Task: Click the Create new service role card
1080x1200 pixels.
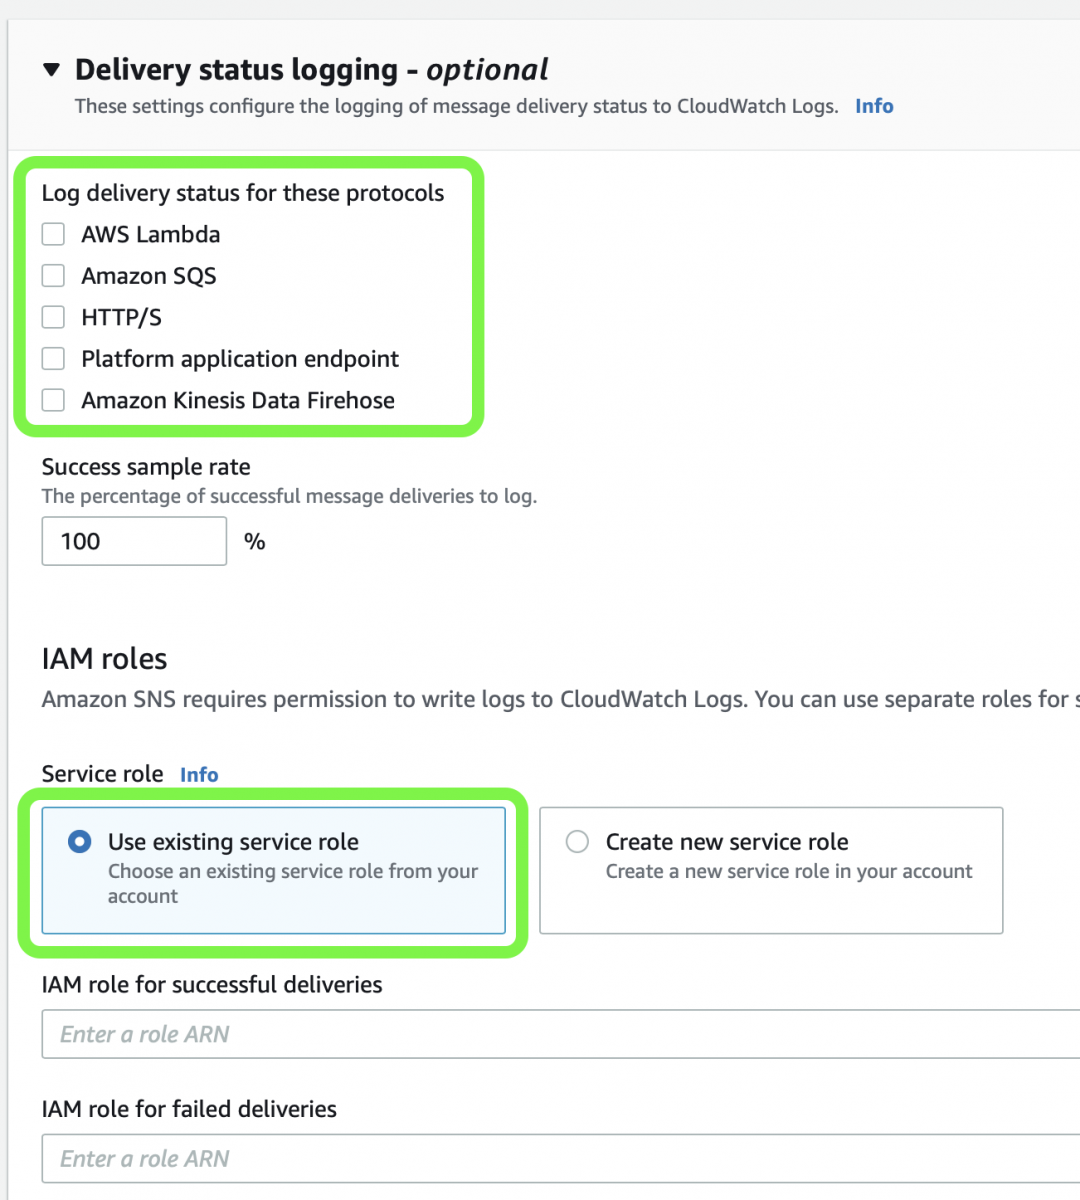Action: (x=771, y=870)
